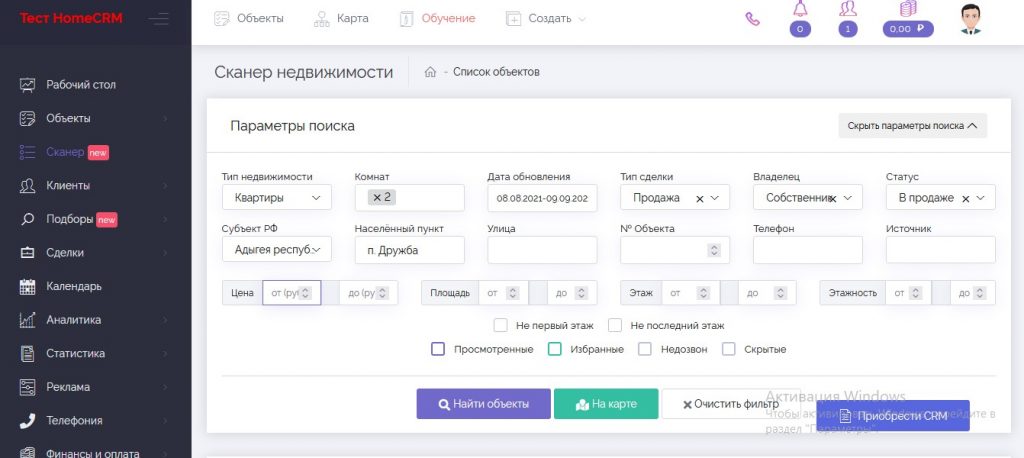1024x458 pixels.
Task: Open the Calendar sidebar item
Action: [74, 286]
